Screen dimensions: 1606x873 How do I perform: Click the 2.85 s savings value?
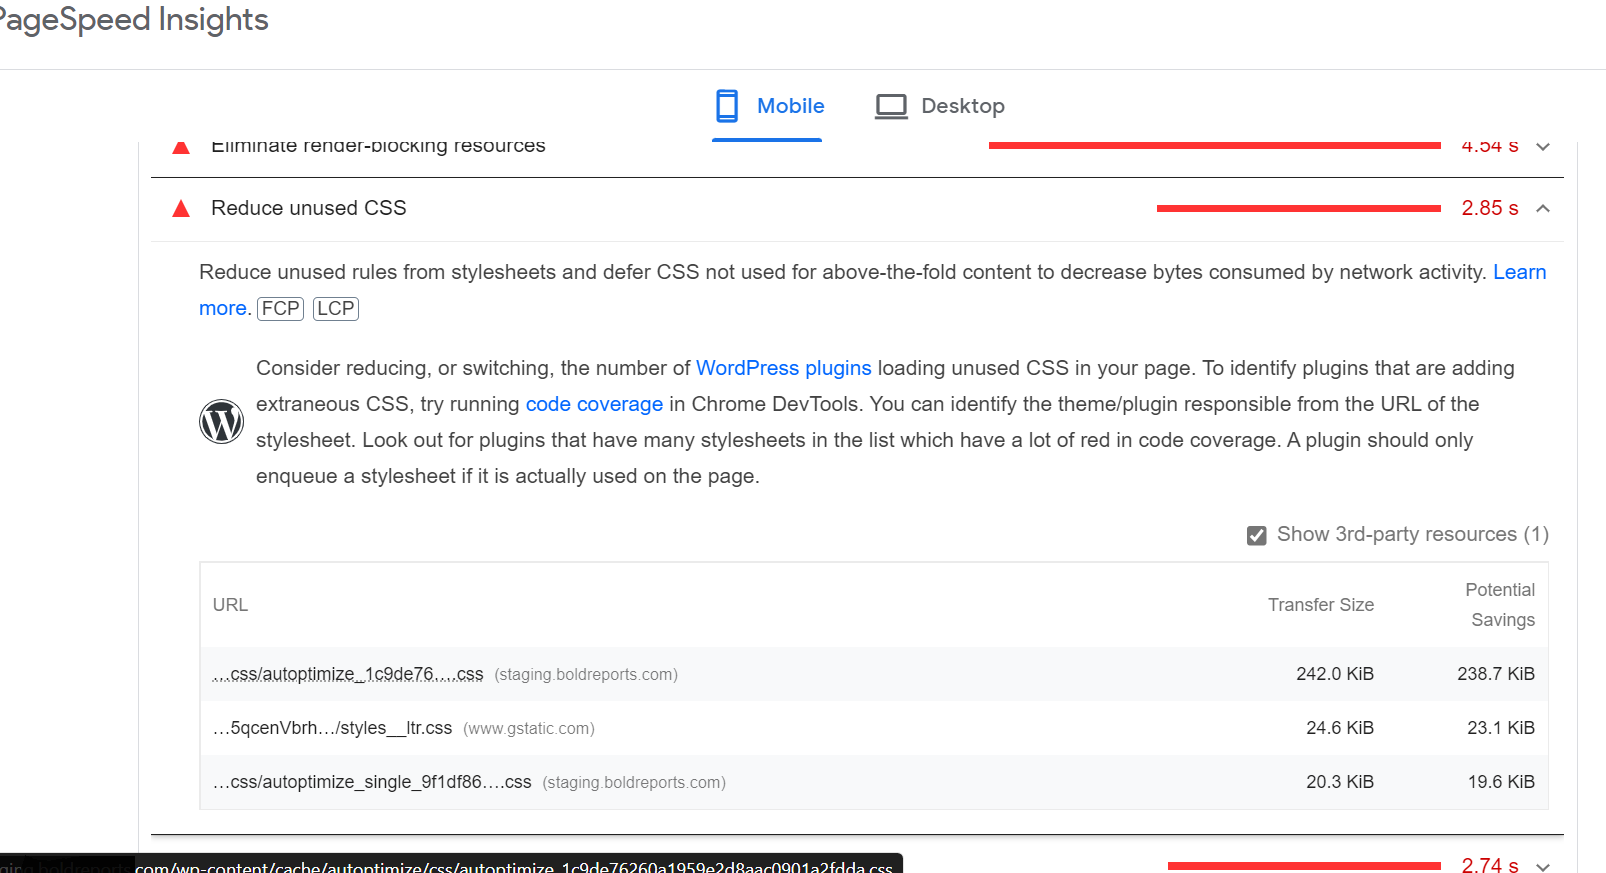tap(1490, 208)
